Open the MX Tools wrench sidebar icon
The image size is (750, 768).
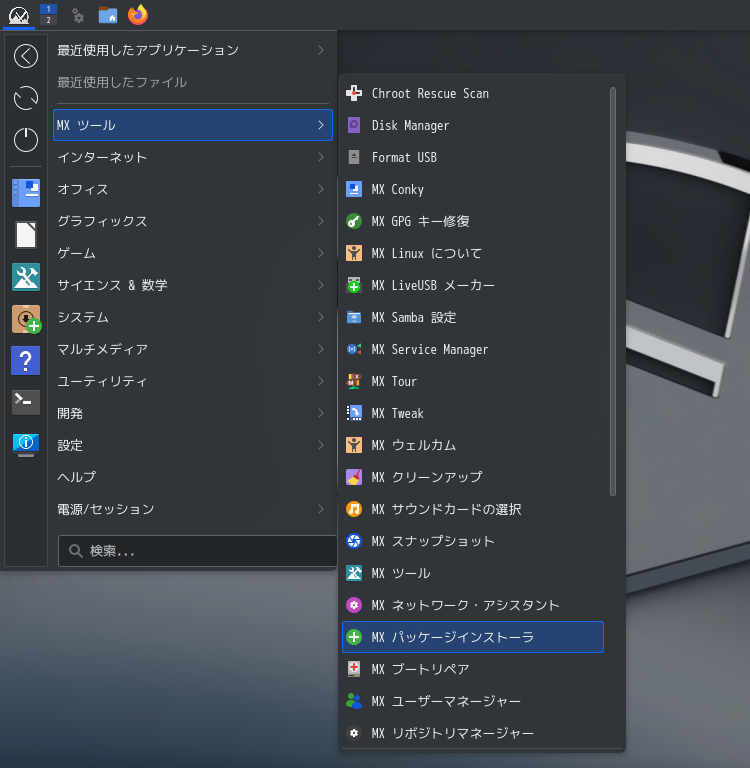[26, 277]
